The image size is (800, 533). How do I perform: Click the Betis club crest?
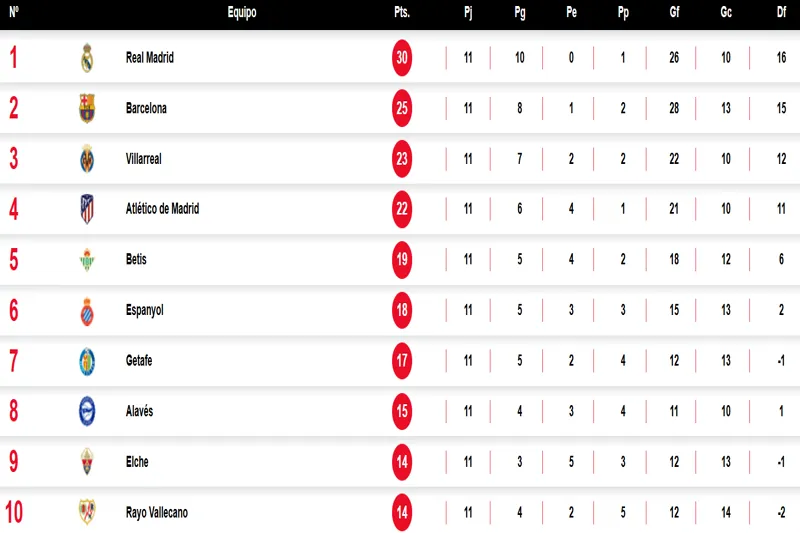87,260
